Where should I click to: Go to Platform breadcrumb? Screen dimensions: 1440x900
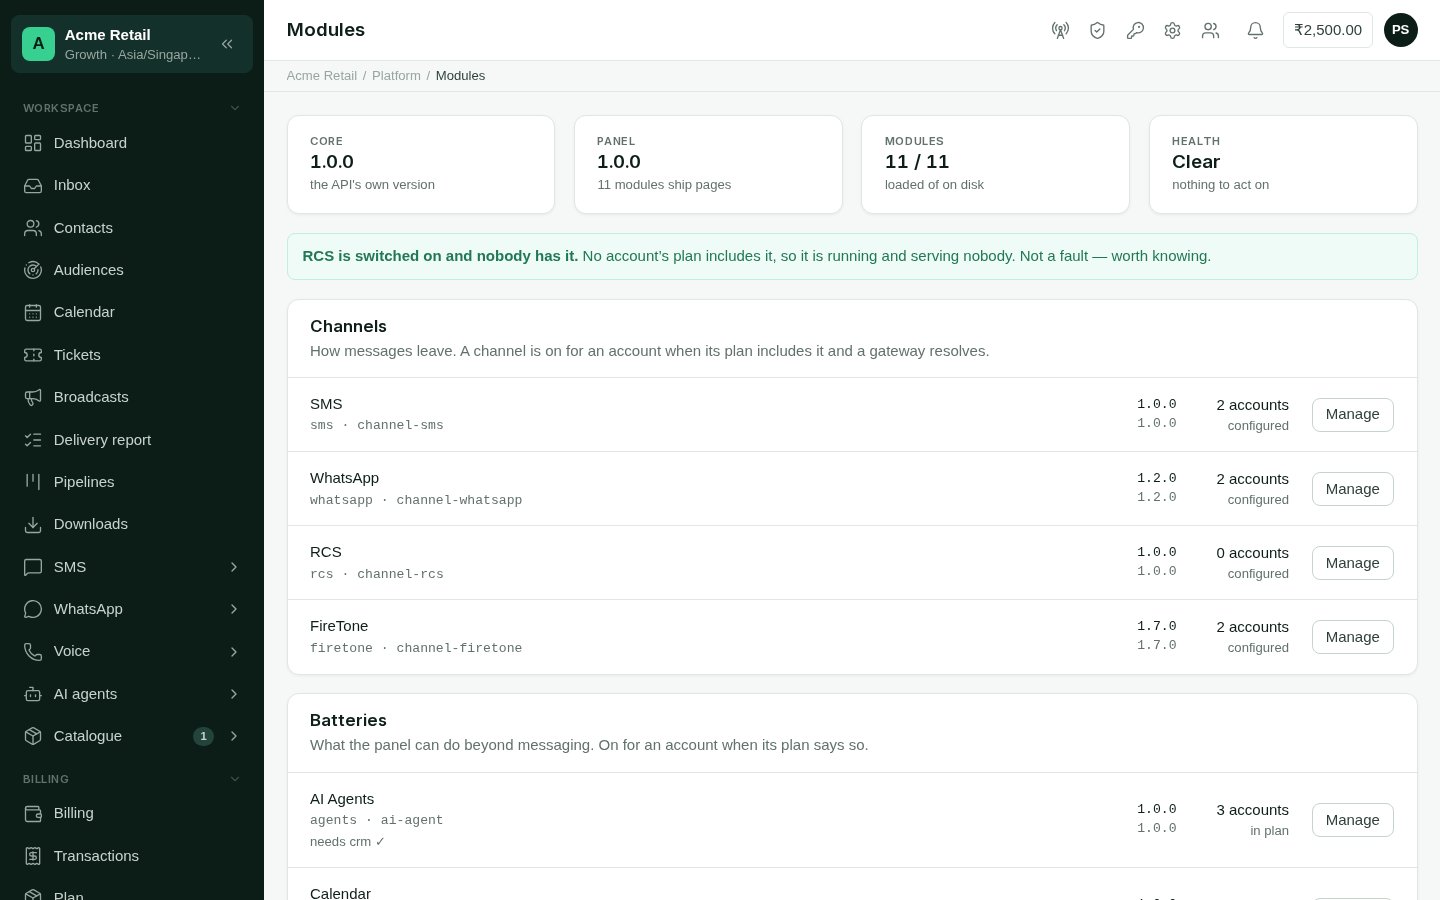396,76
